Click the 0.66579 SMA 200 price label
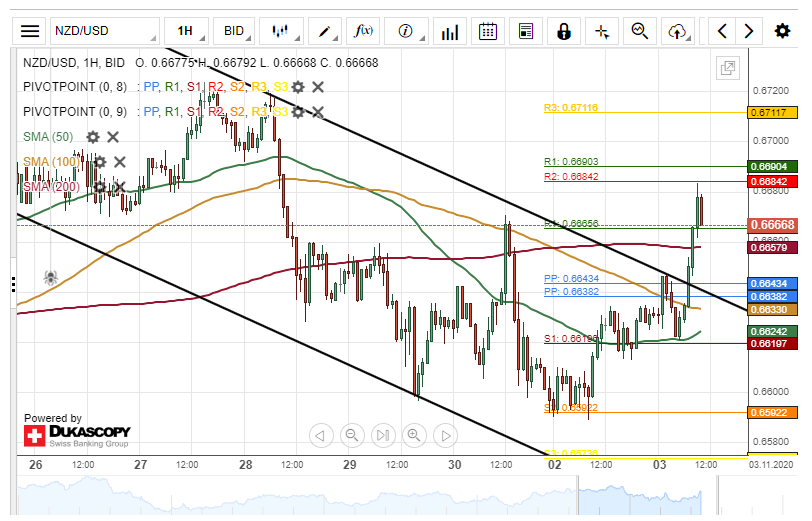 [772, 248]
